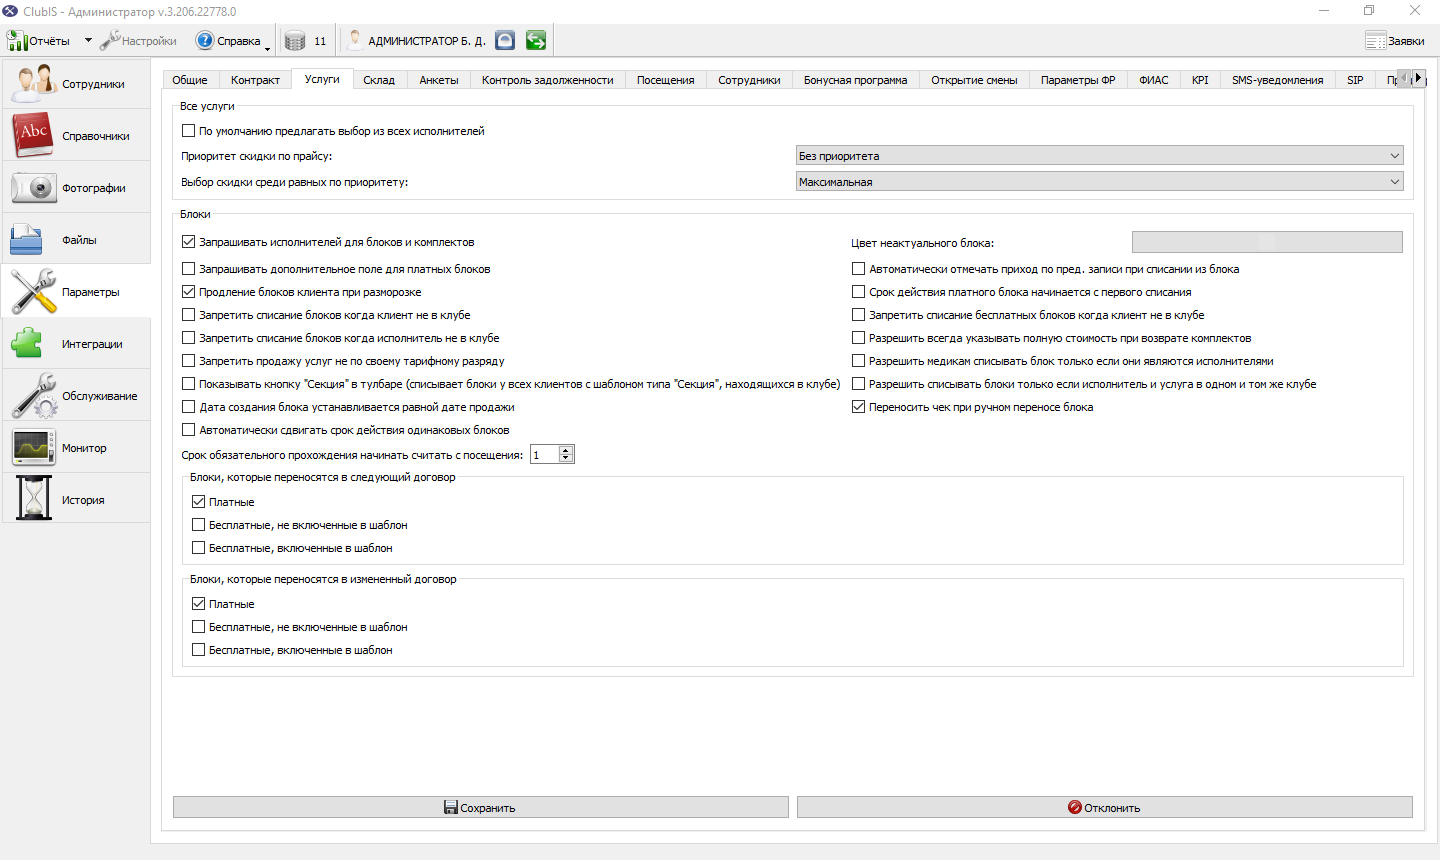Open the inactive block color swatch
Viewport: 1440px width, 860px height.
pos(1267,242)
